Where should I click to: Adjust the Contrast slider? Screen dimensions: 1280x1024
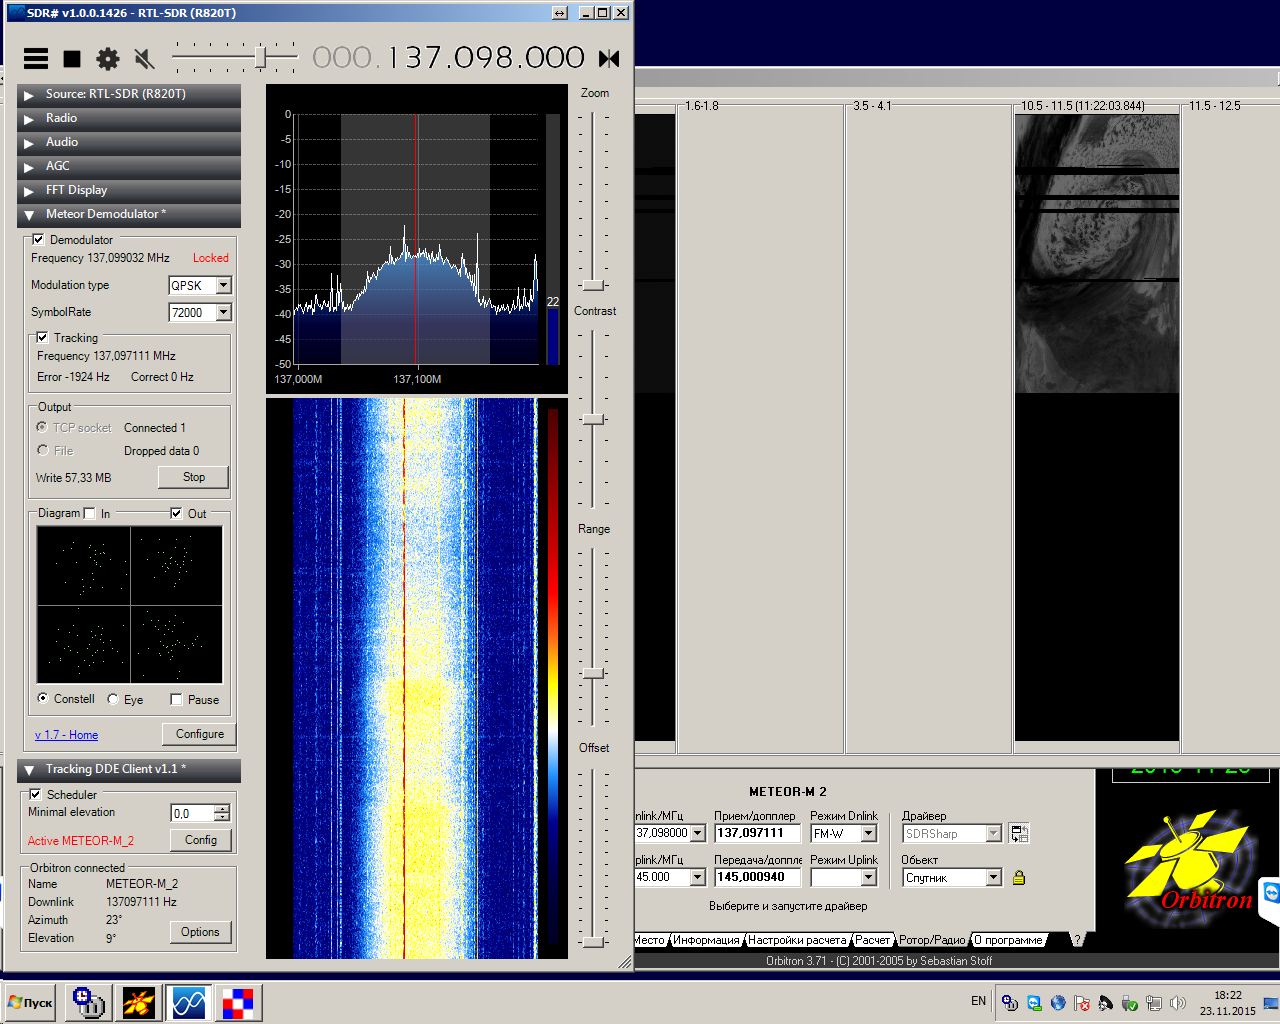[x=594, y=419]
